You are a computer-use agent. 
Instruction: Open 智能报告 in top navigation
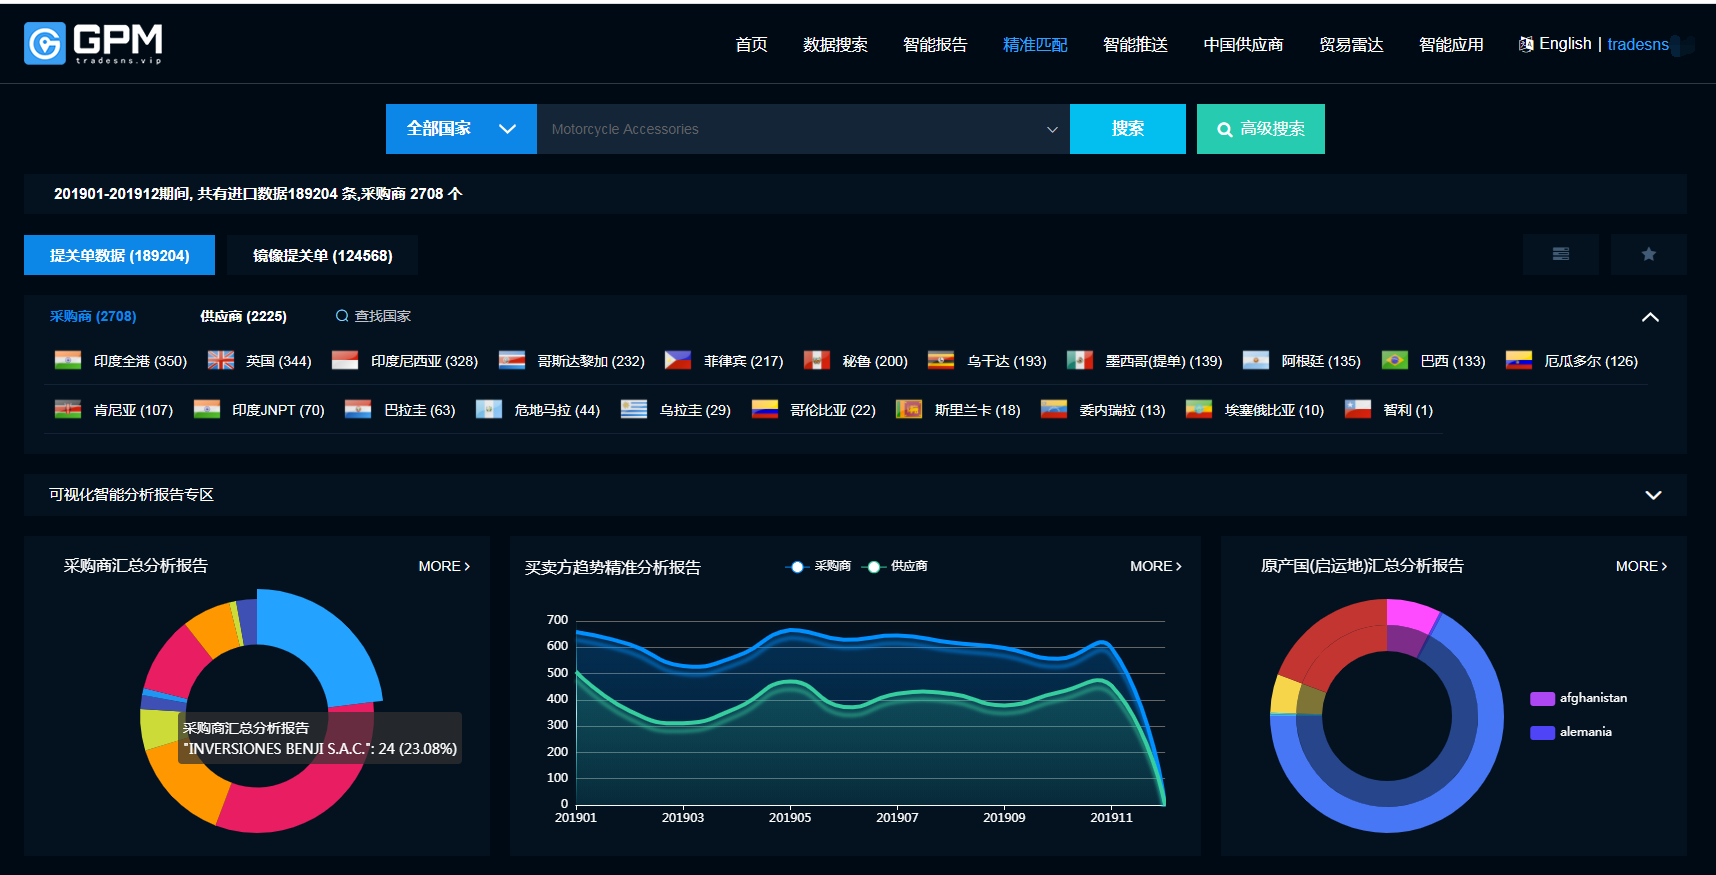935,44
